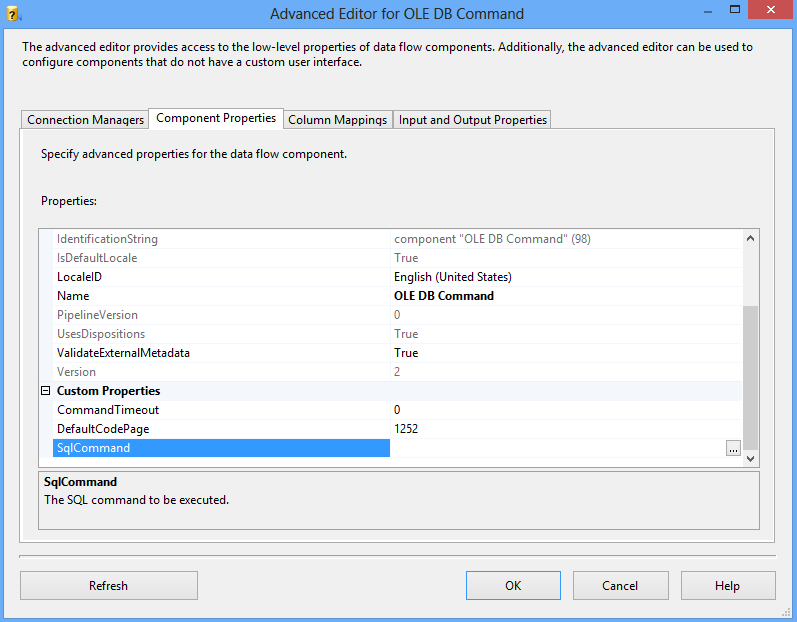The height and width of the screenshot is (622, 797).
Task: Select the PipelineVersion property
Action: tap(222, 315)
